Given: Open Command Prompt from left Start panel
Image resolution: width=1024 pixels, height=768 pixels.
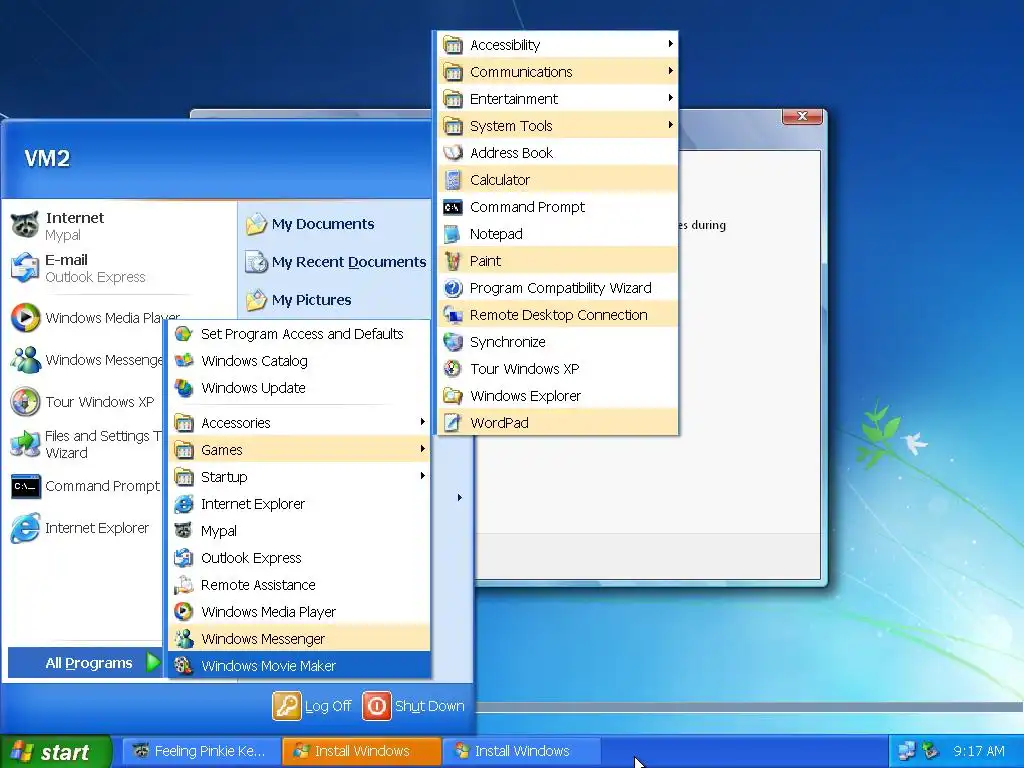Looking at the screenshot, I should tap(85, 486).
